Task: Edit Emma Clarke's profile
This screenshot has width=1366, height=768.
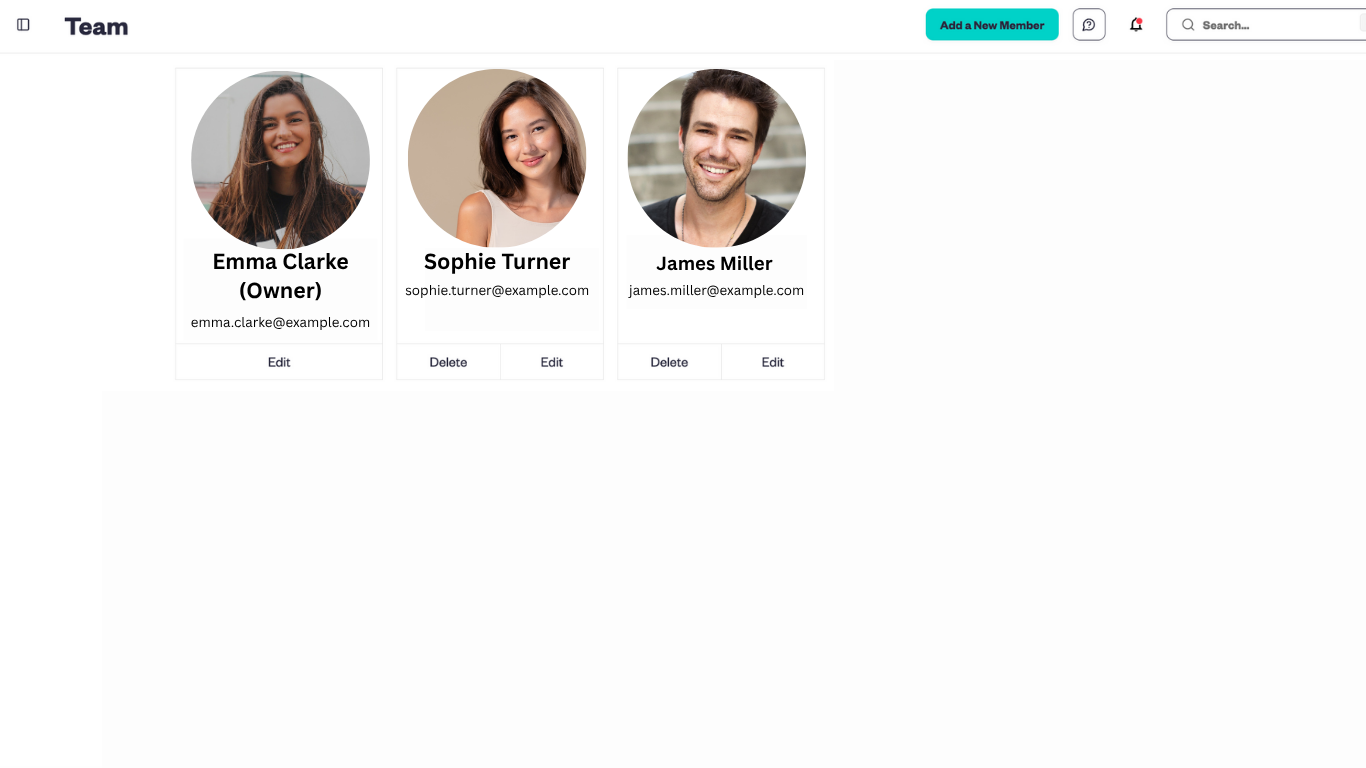Action: pos(279,362)
